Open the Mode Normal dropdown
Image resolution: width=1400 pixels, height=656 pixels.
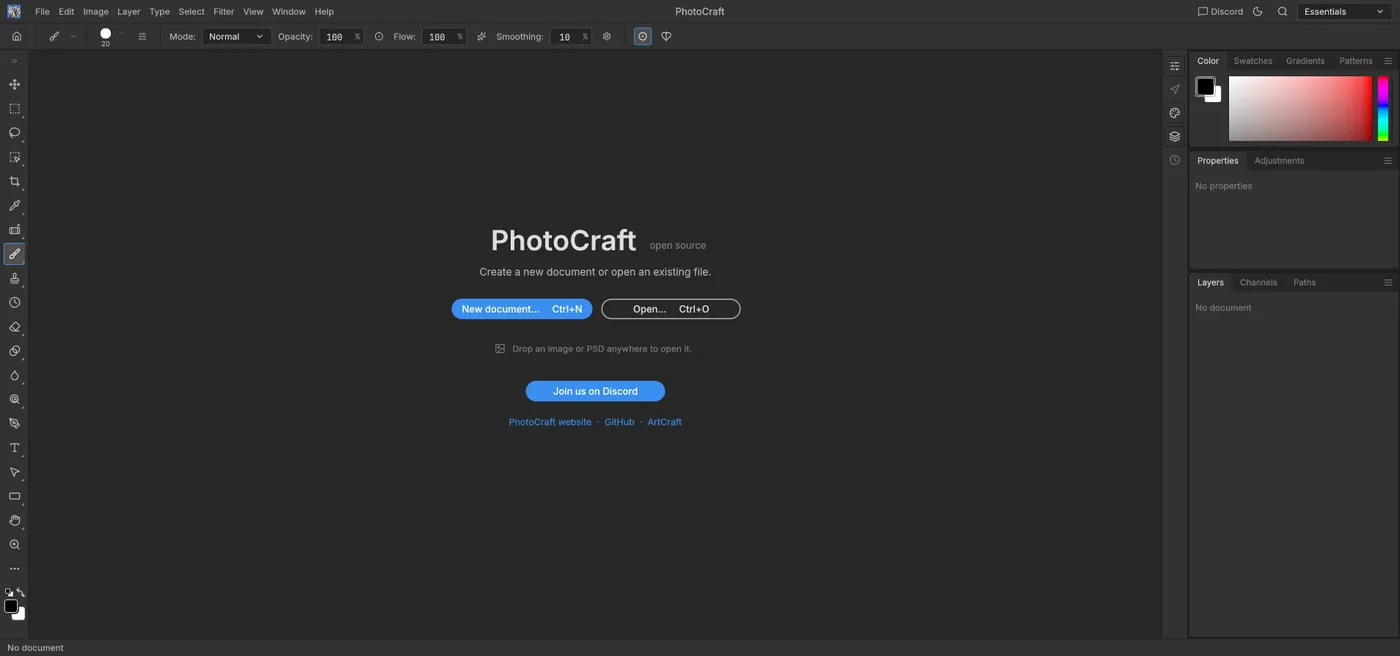[236, 37]
